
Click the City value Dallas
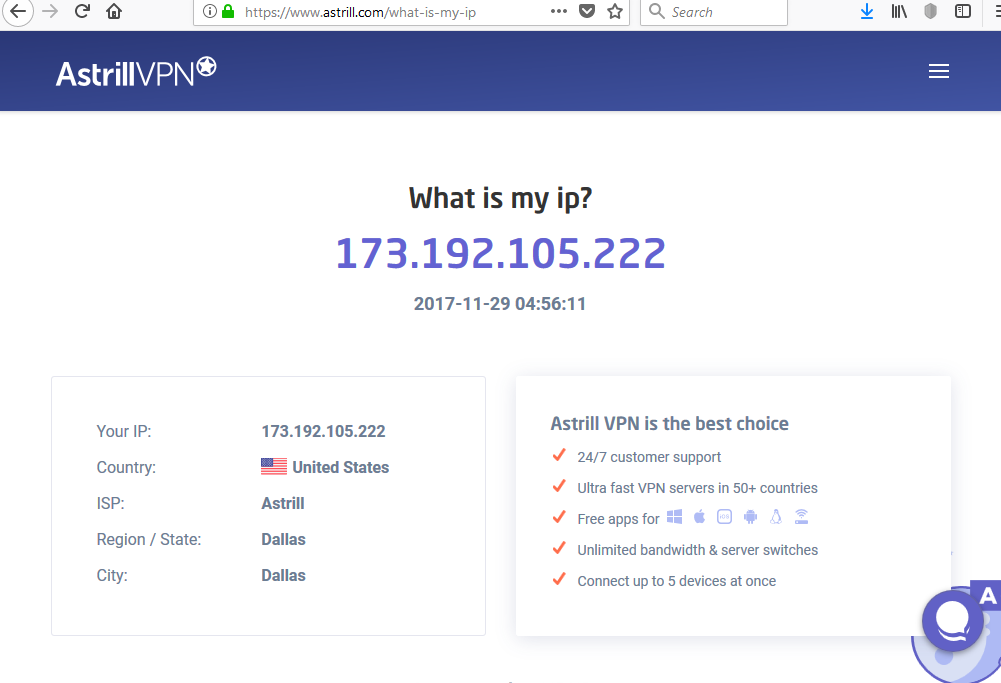(x=283, y=576)
